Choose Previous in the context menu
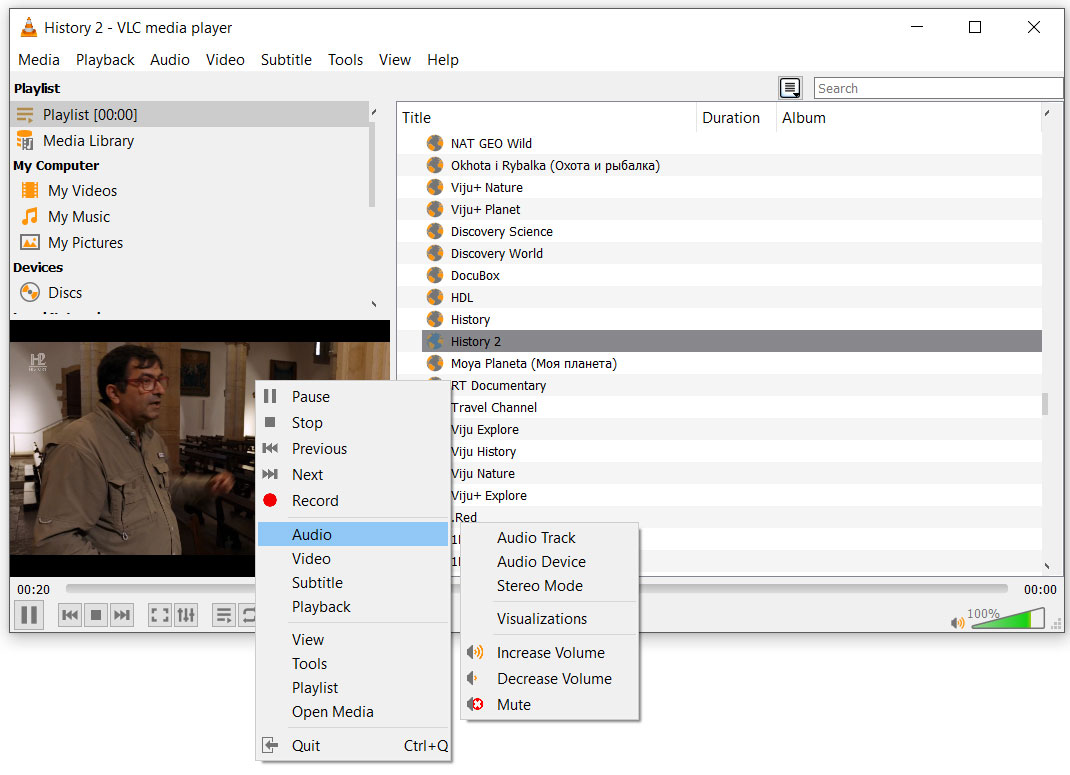 coord(353,448)
